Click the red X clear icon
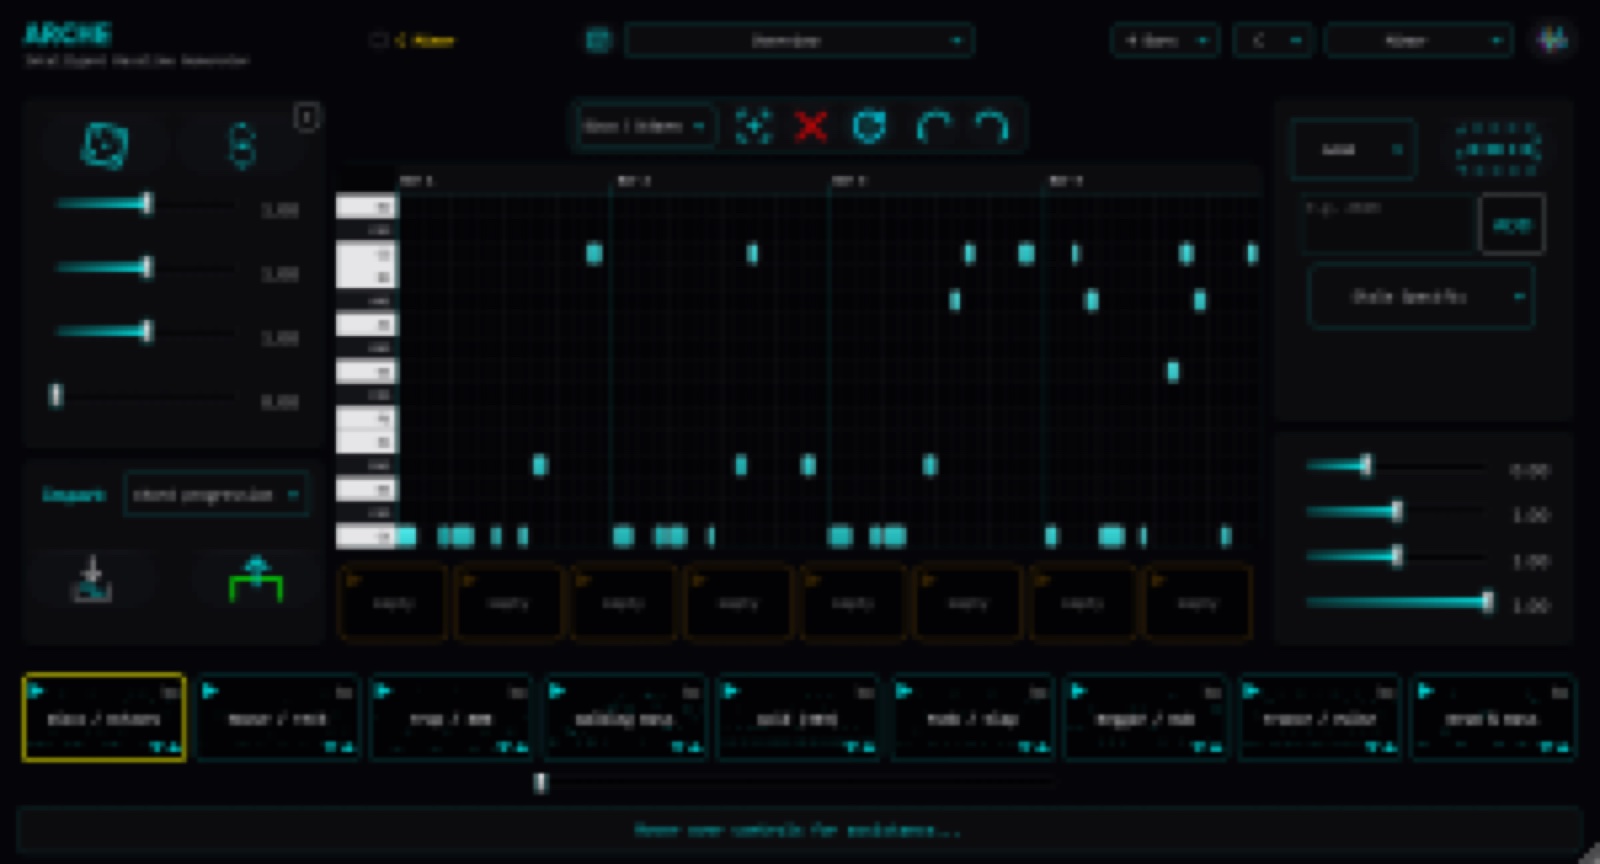Screen dimensions: 1600x864 pos(810,127)
